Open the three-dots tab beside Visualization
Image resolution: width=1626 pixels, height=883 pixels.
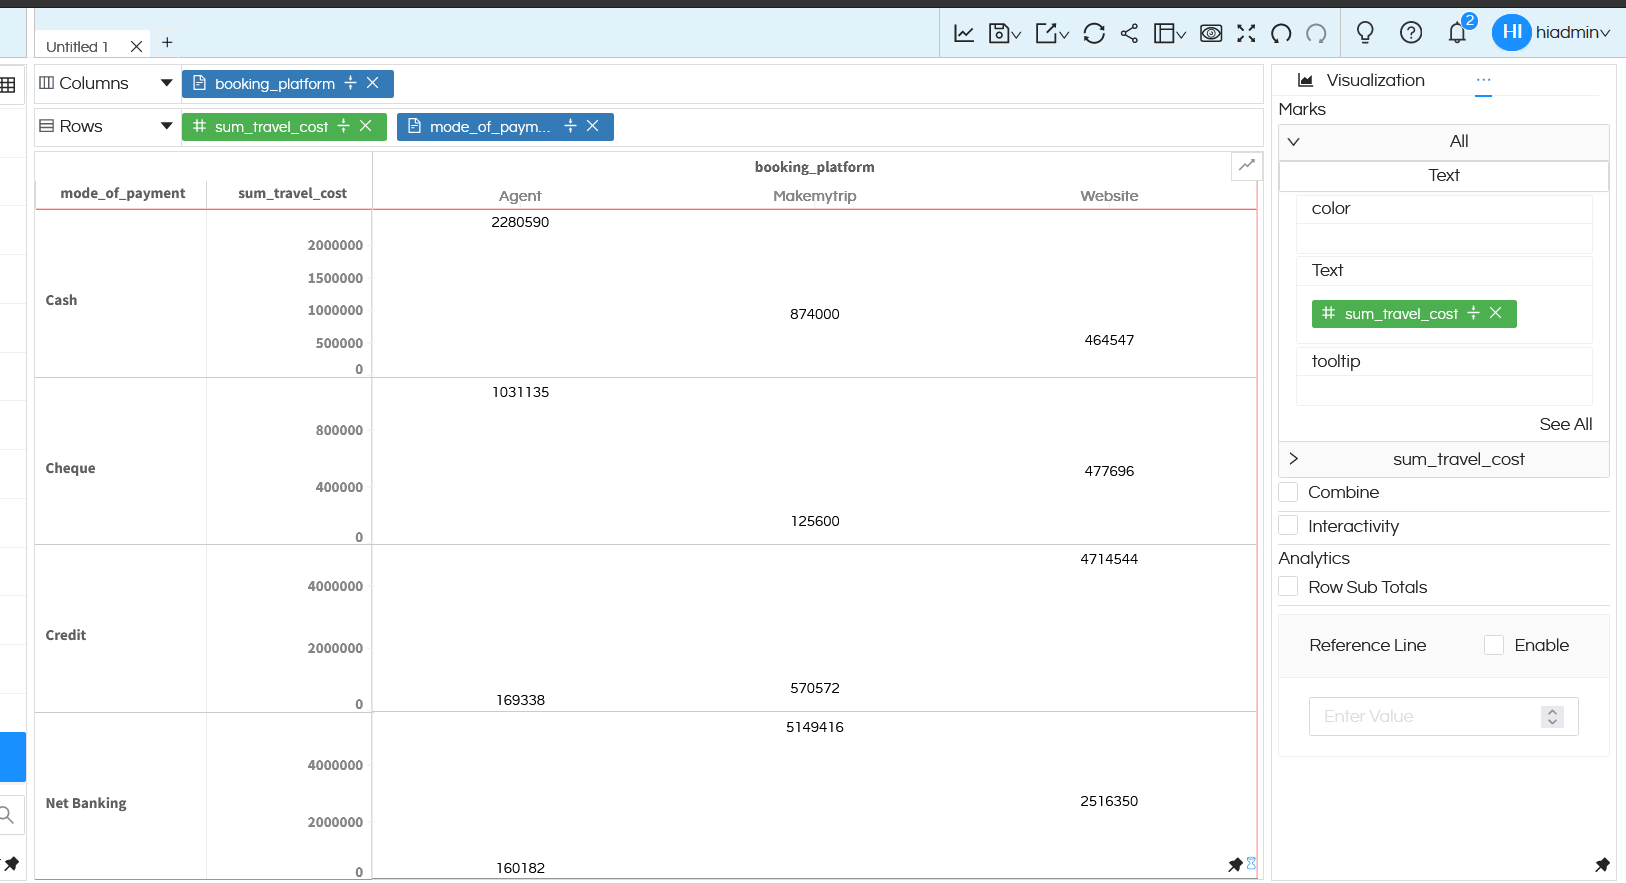(1483, 81)
